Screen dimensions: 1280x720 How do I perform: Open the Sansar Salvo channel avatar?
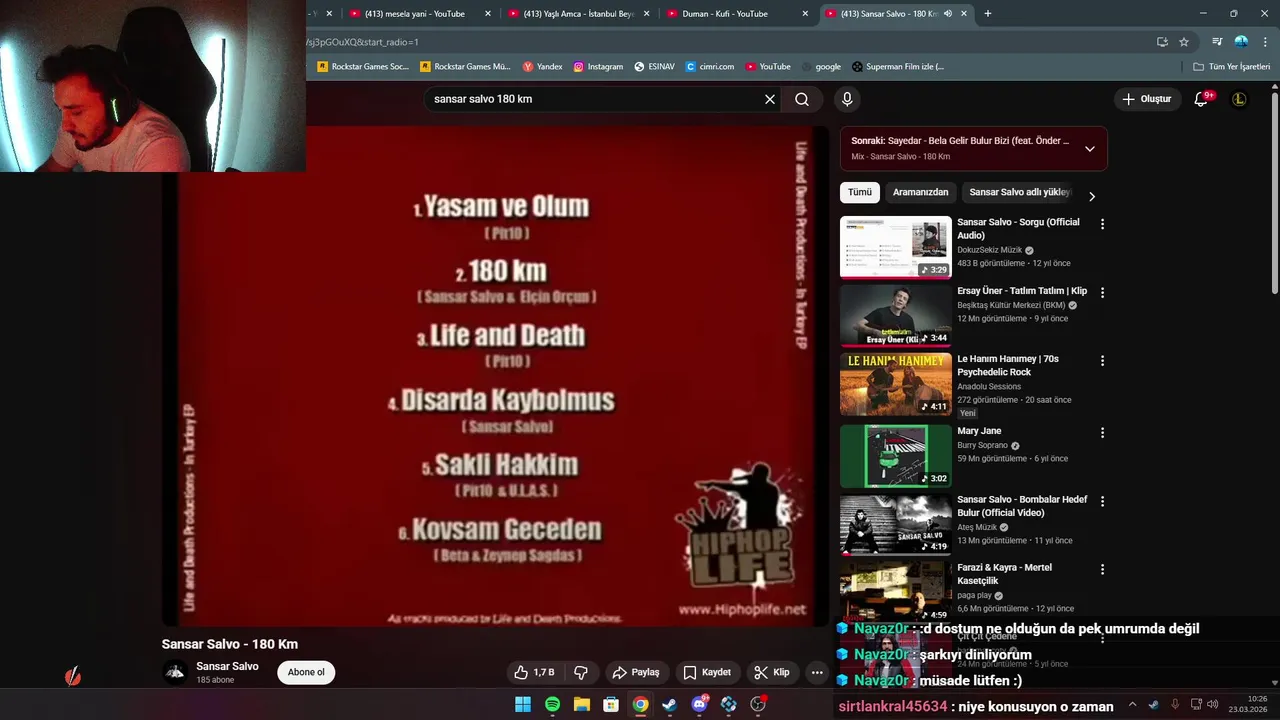click(x=175, y=672)
